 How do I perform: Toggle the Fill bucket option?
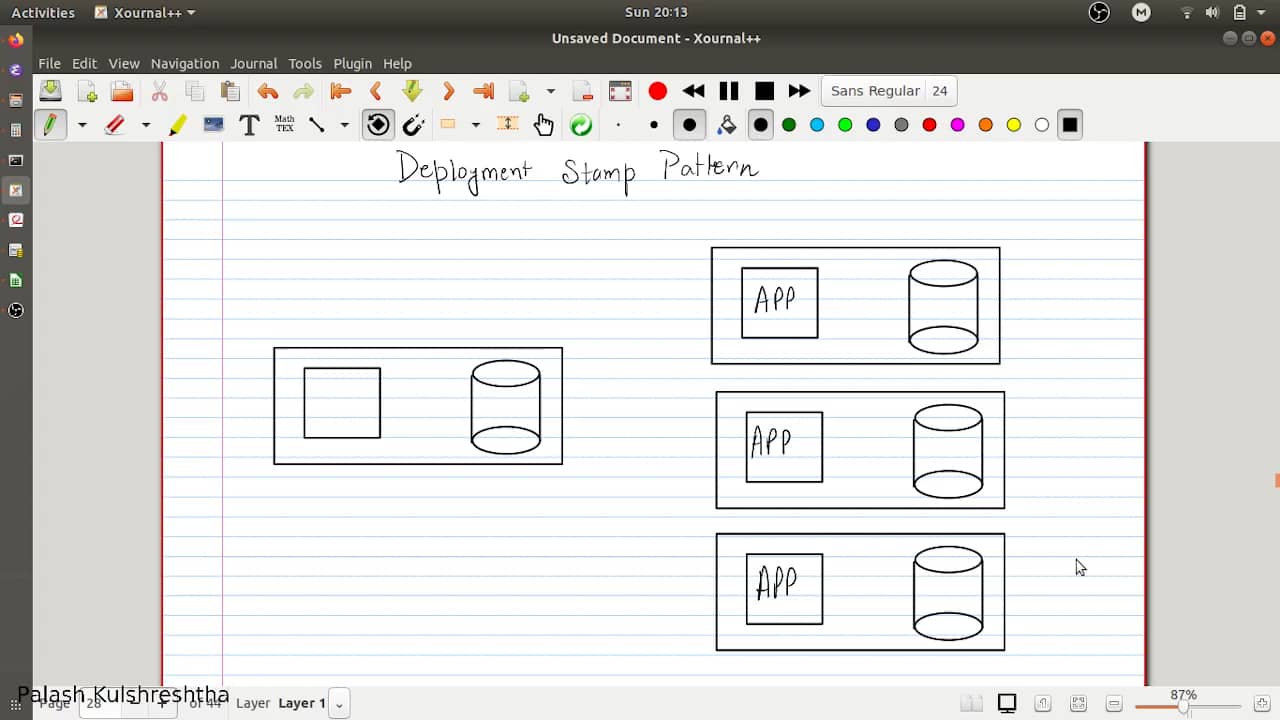727,125
